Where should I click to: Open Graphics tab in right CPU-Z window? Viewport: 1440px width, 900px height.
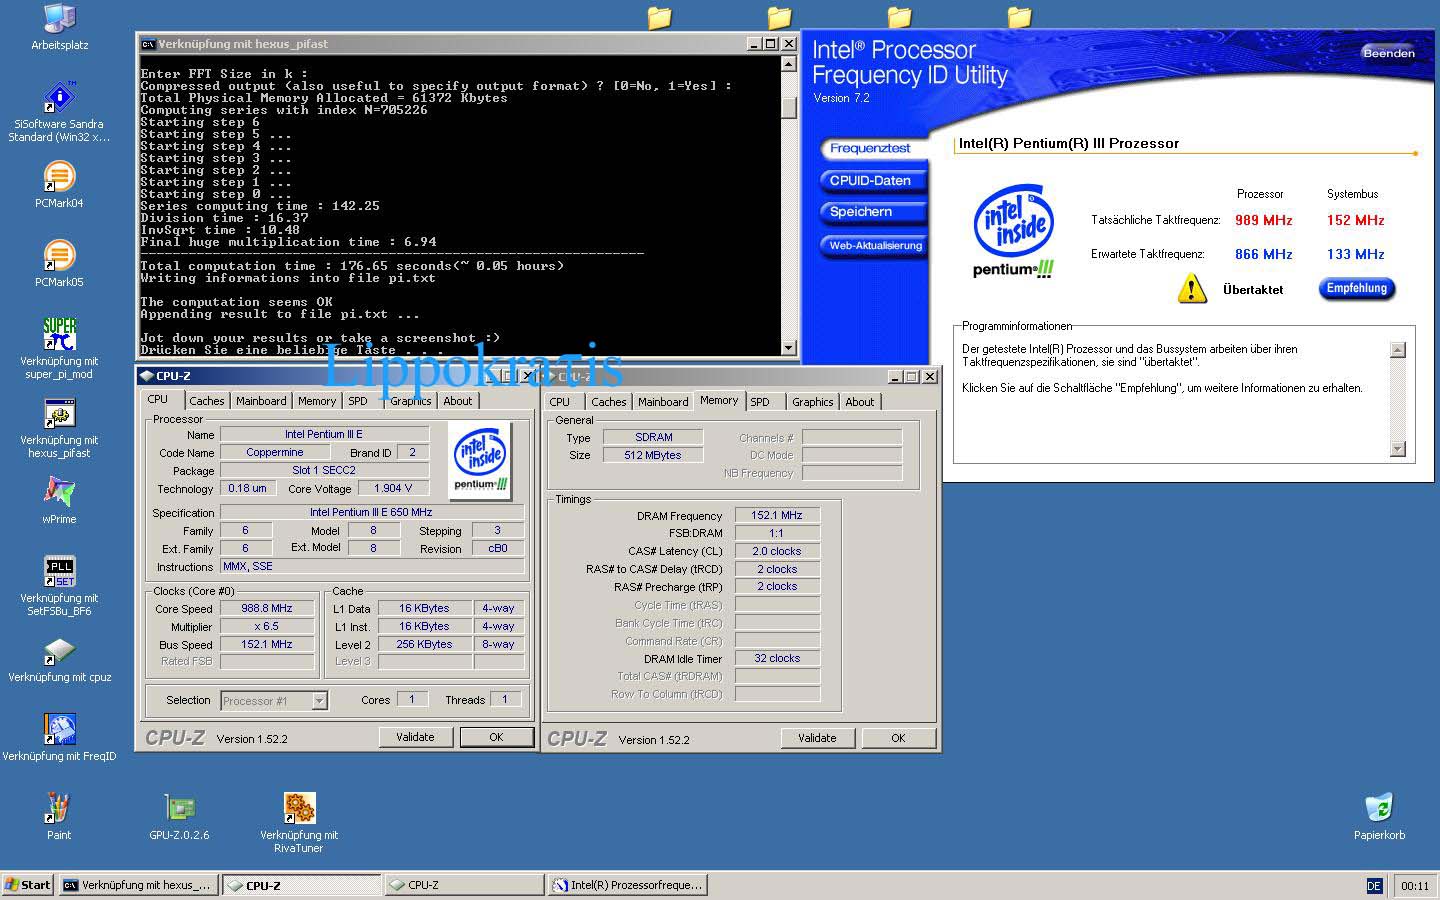[x=812, y=402]
